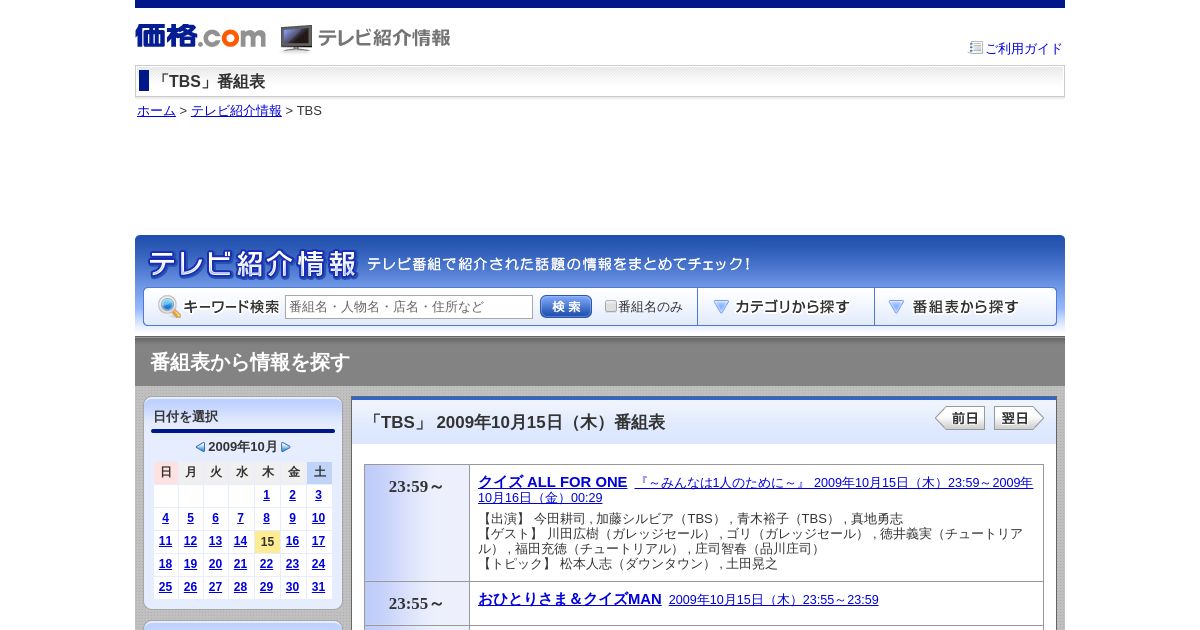The image size is (1200, 630).
Task: Click the 23:55～23:59 airtime link
Action: pyautogui.click(x=773, y=600)
